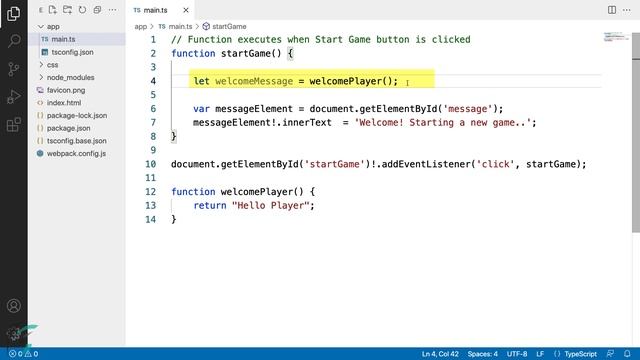
Task: Open the Search view in activity bar
Action: [13, 41]
